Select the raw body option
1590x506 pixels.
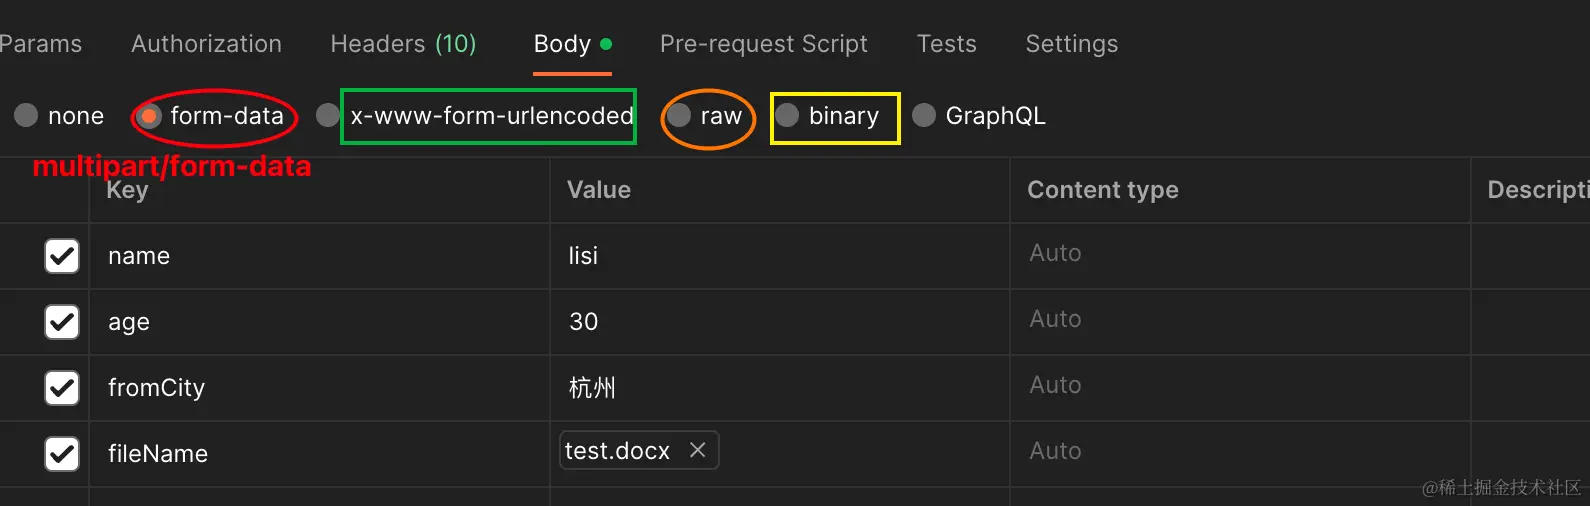680,116
